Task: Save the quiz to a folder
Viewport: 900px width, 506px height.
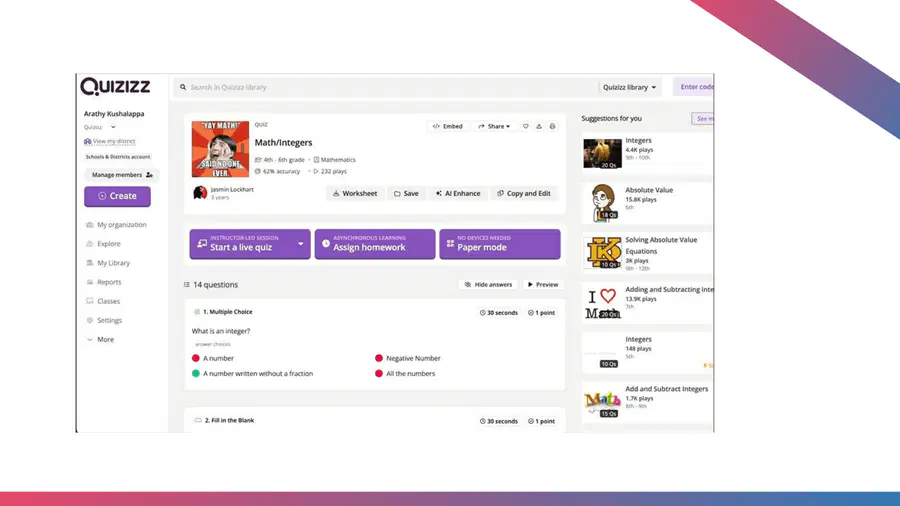Action: pos(406,193)
